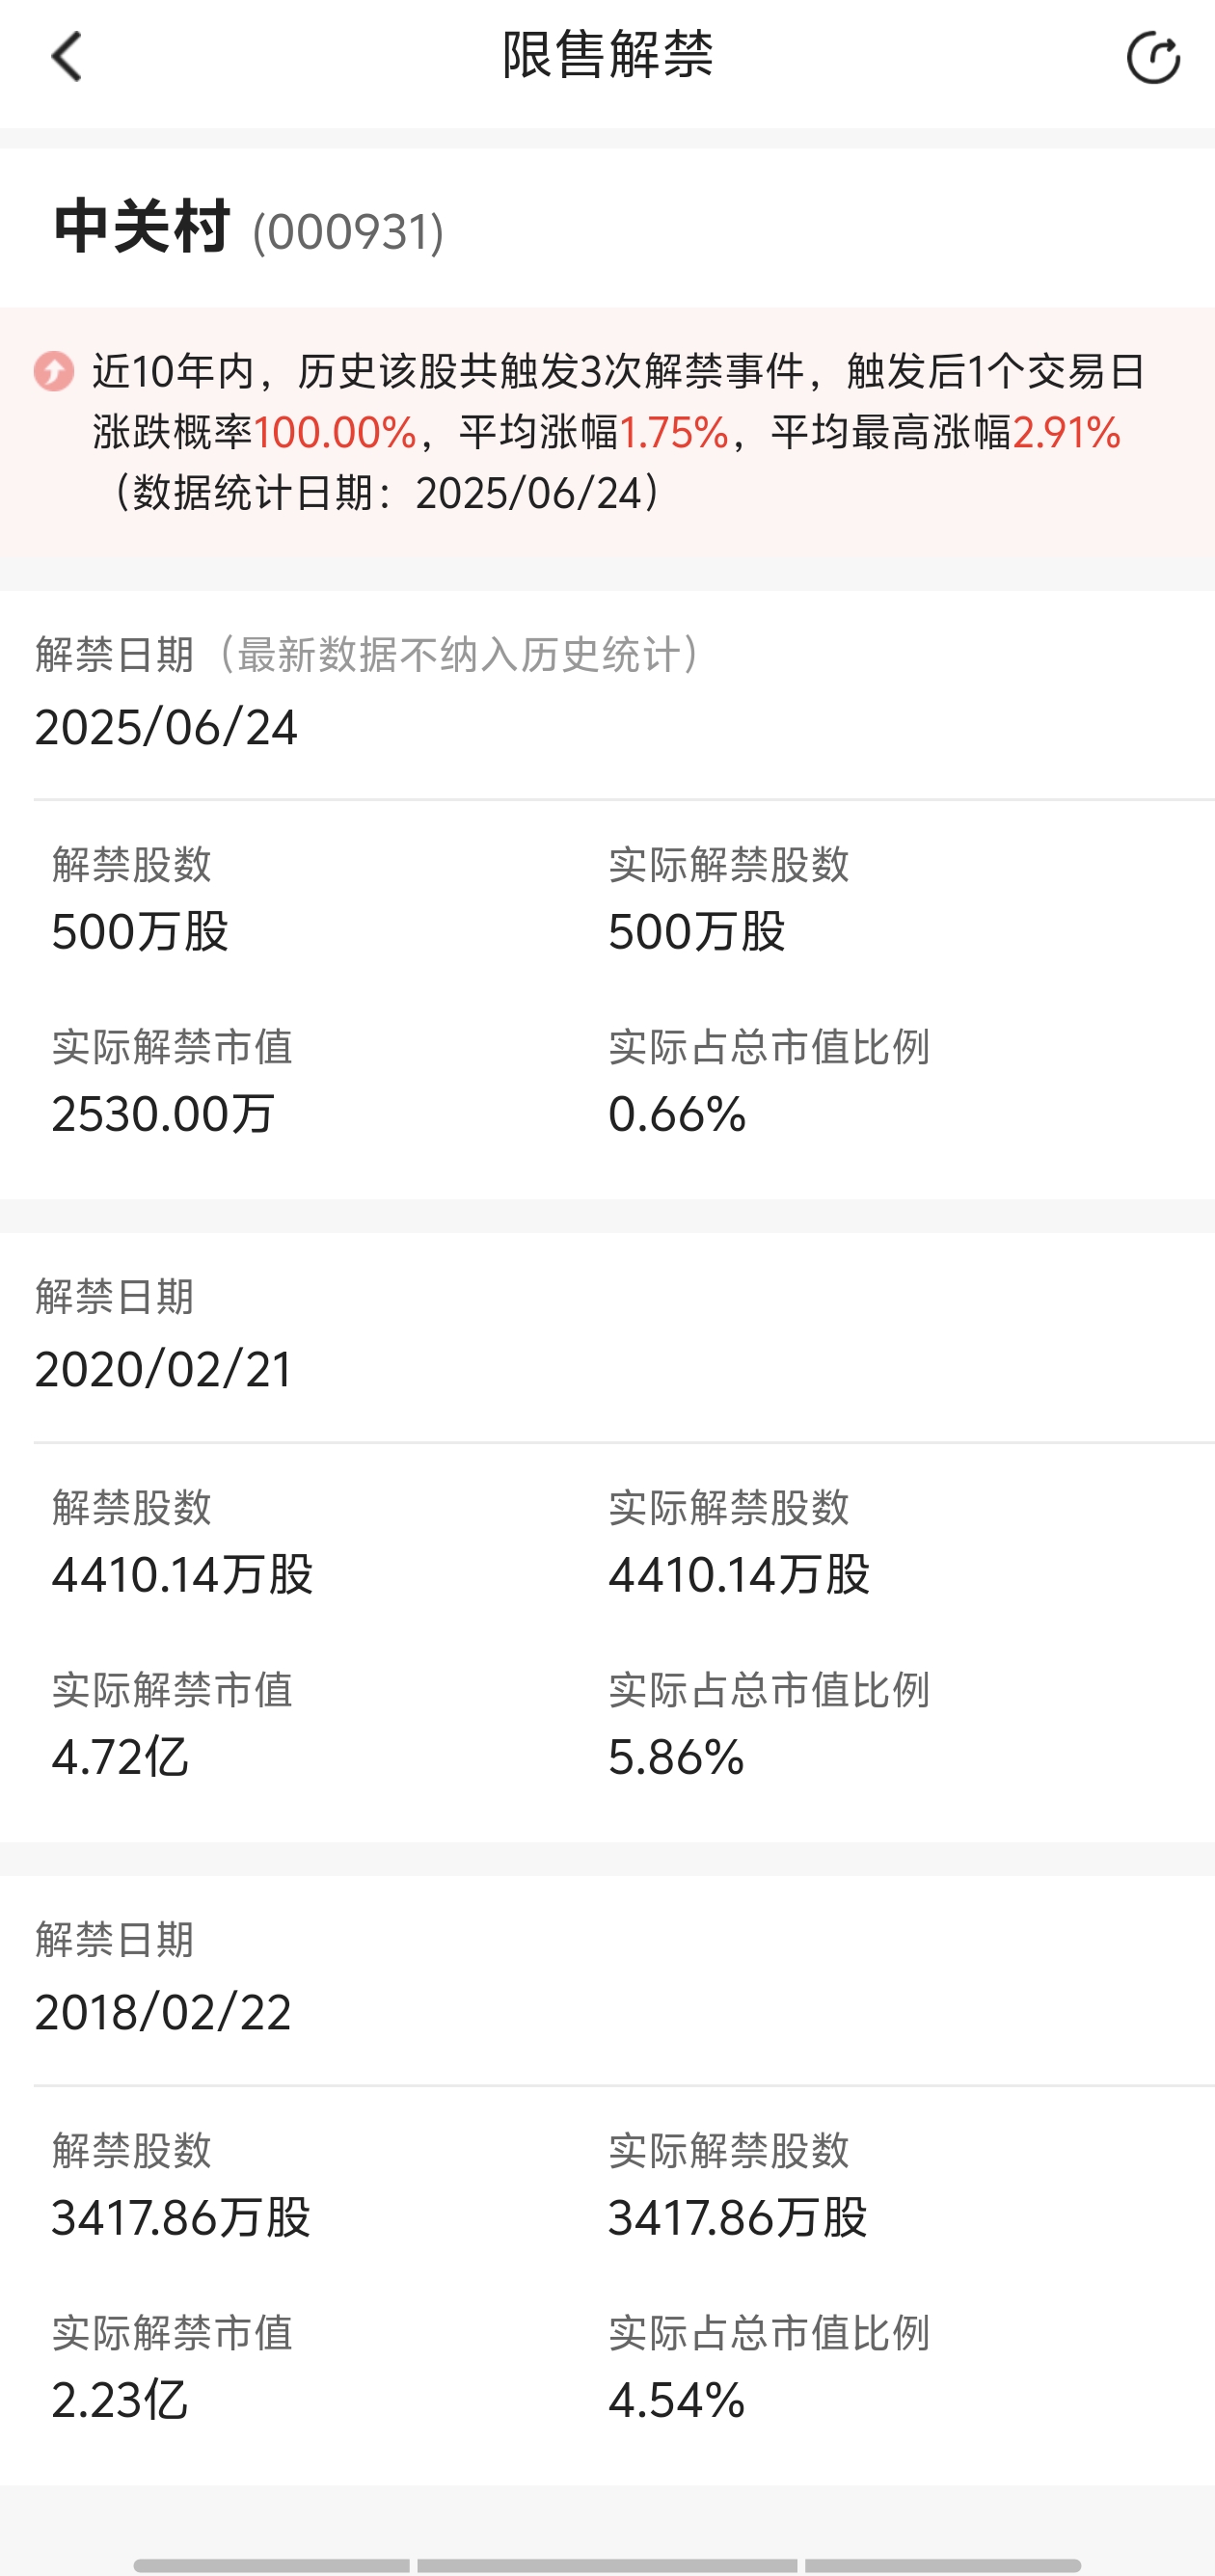Viewport: 1215px width, 2576px height.
Task: Tap the 2.23亿 actual unlock market value
Action: tap(120, 2400)
